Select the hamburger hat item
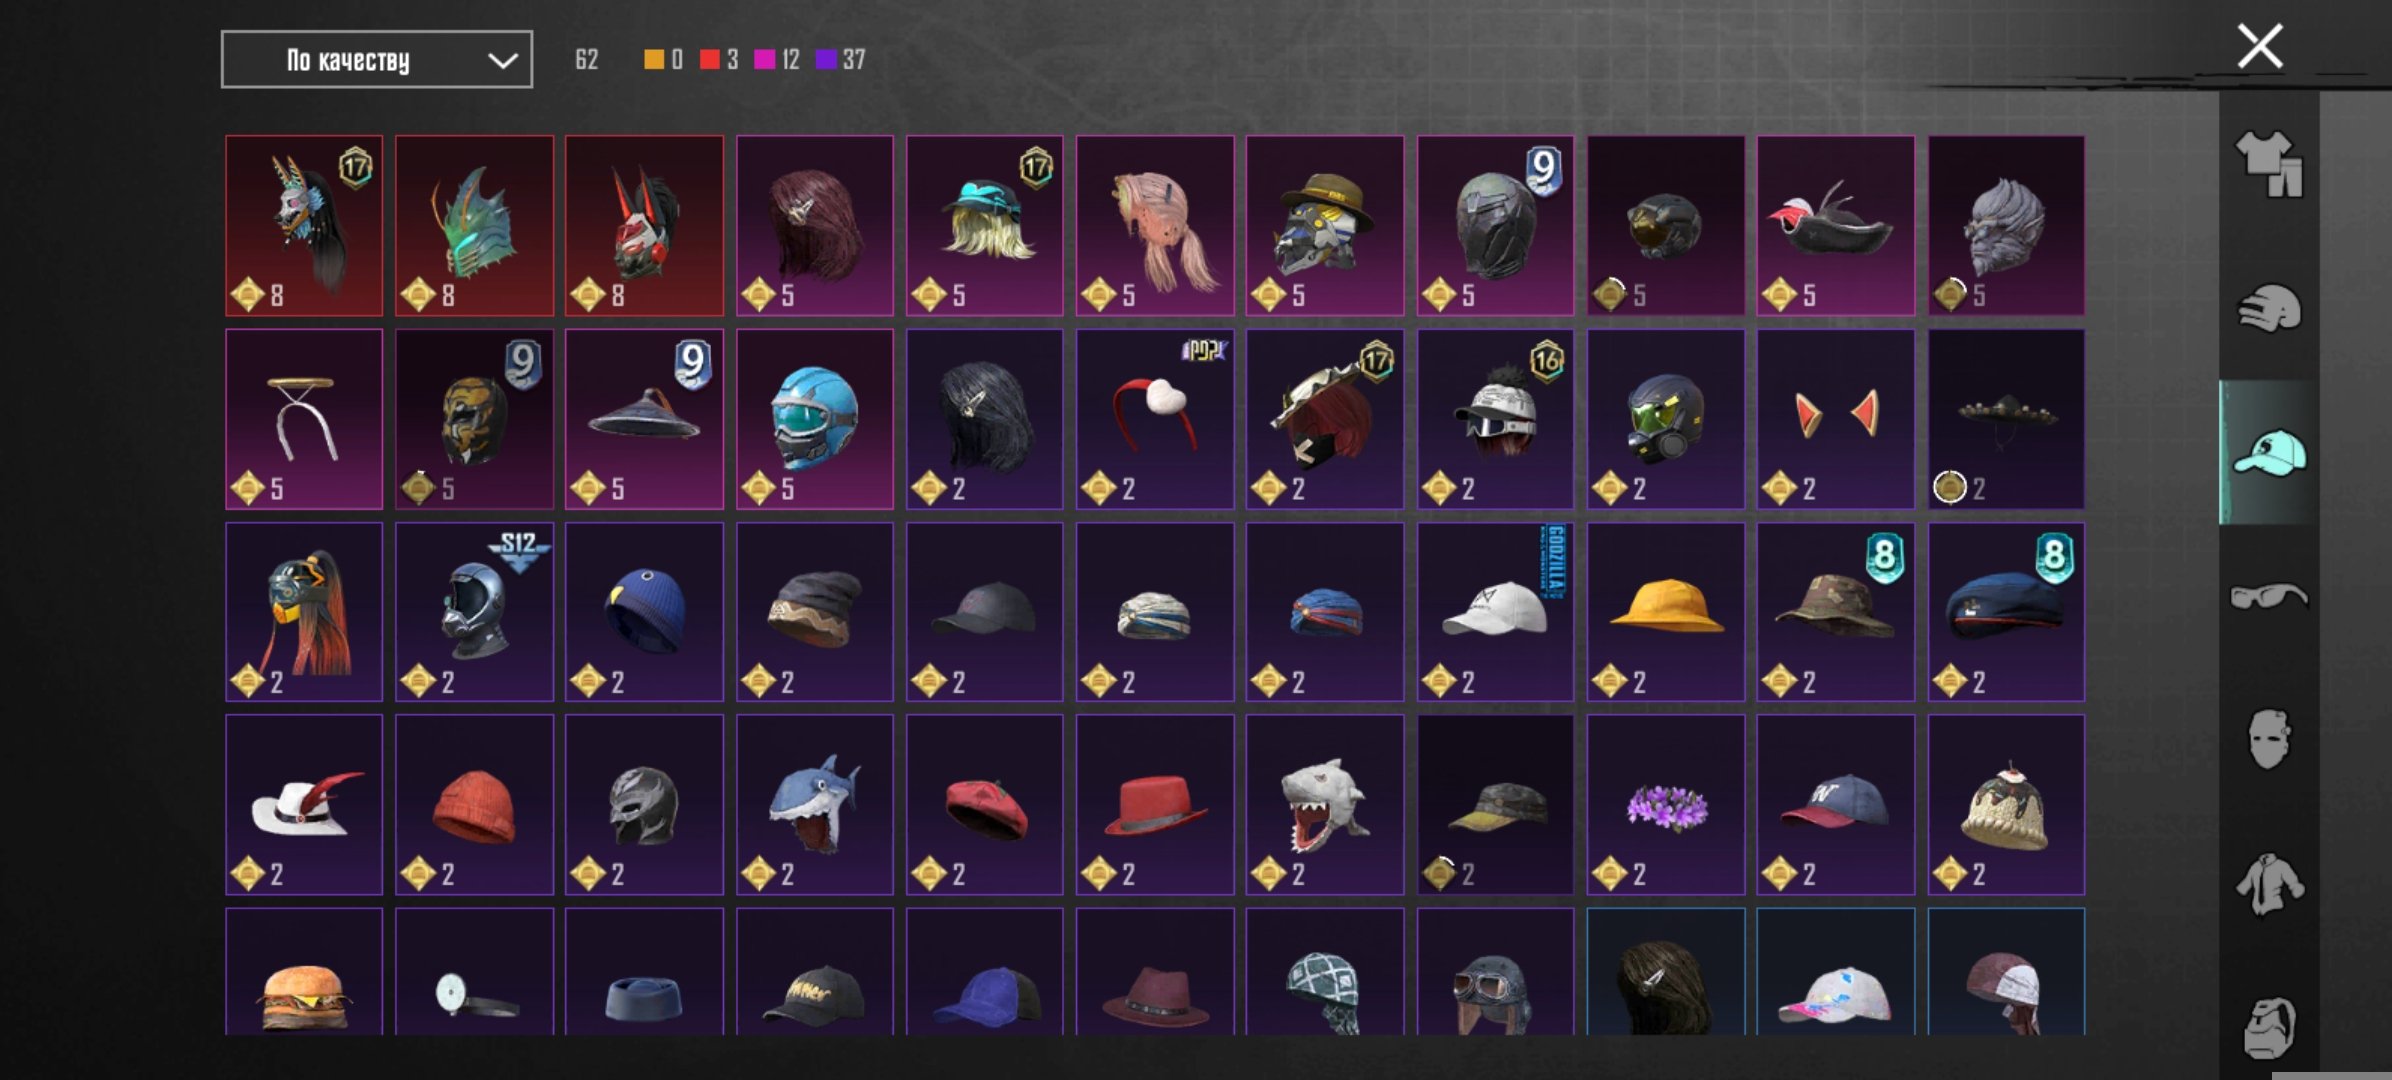The height and width of the screenshot is (1080, 2392). coord(304,971)
